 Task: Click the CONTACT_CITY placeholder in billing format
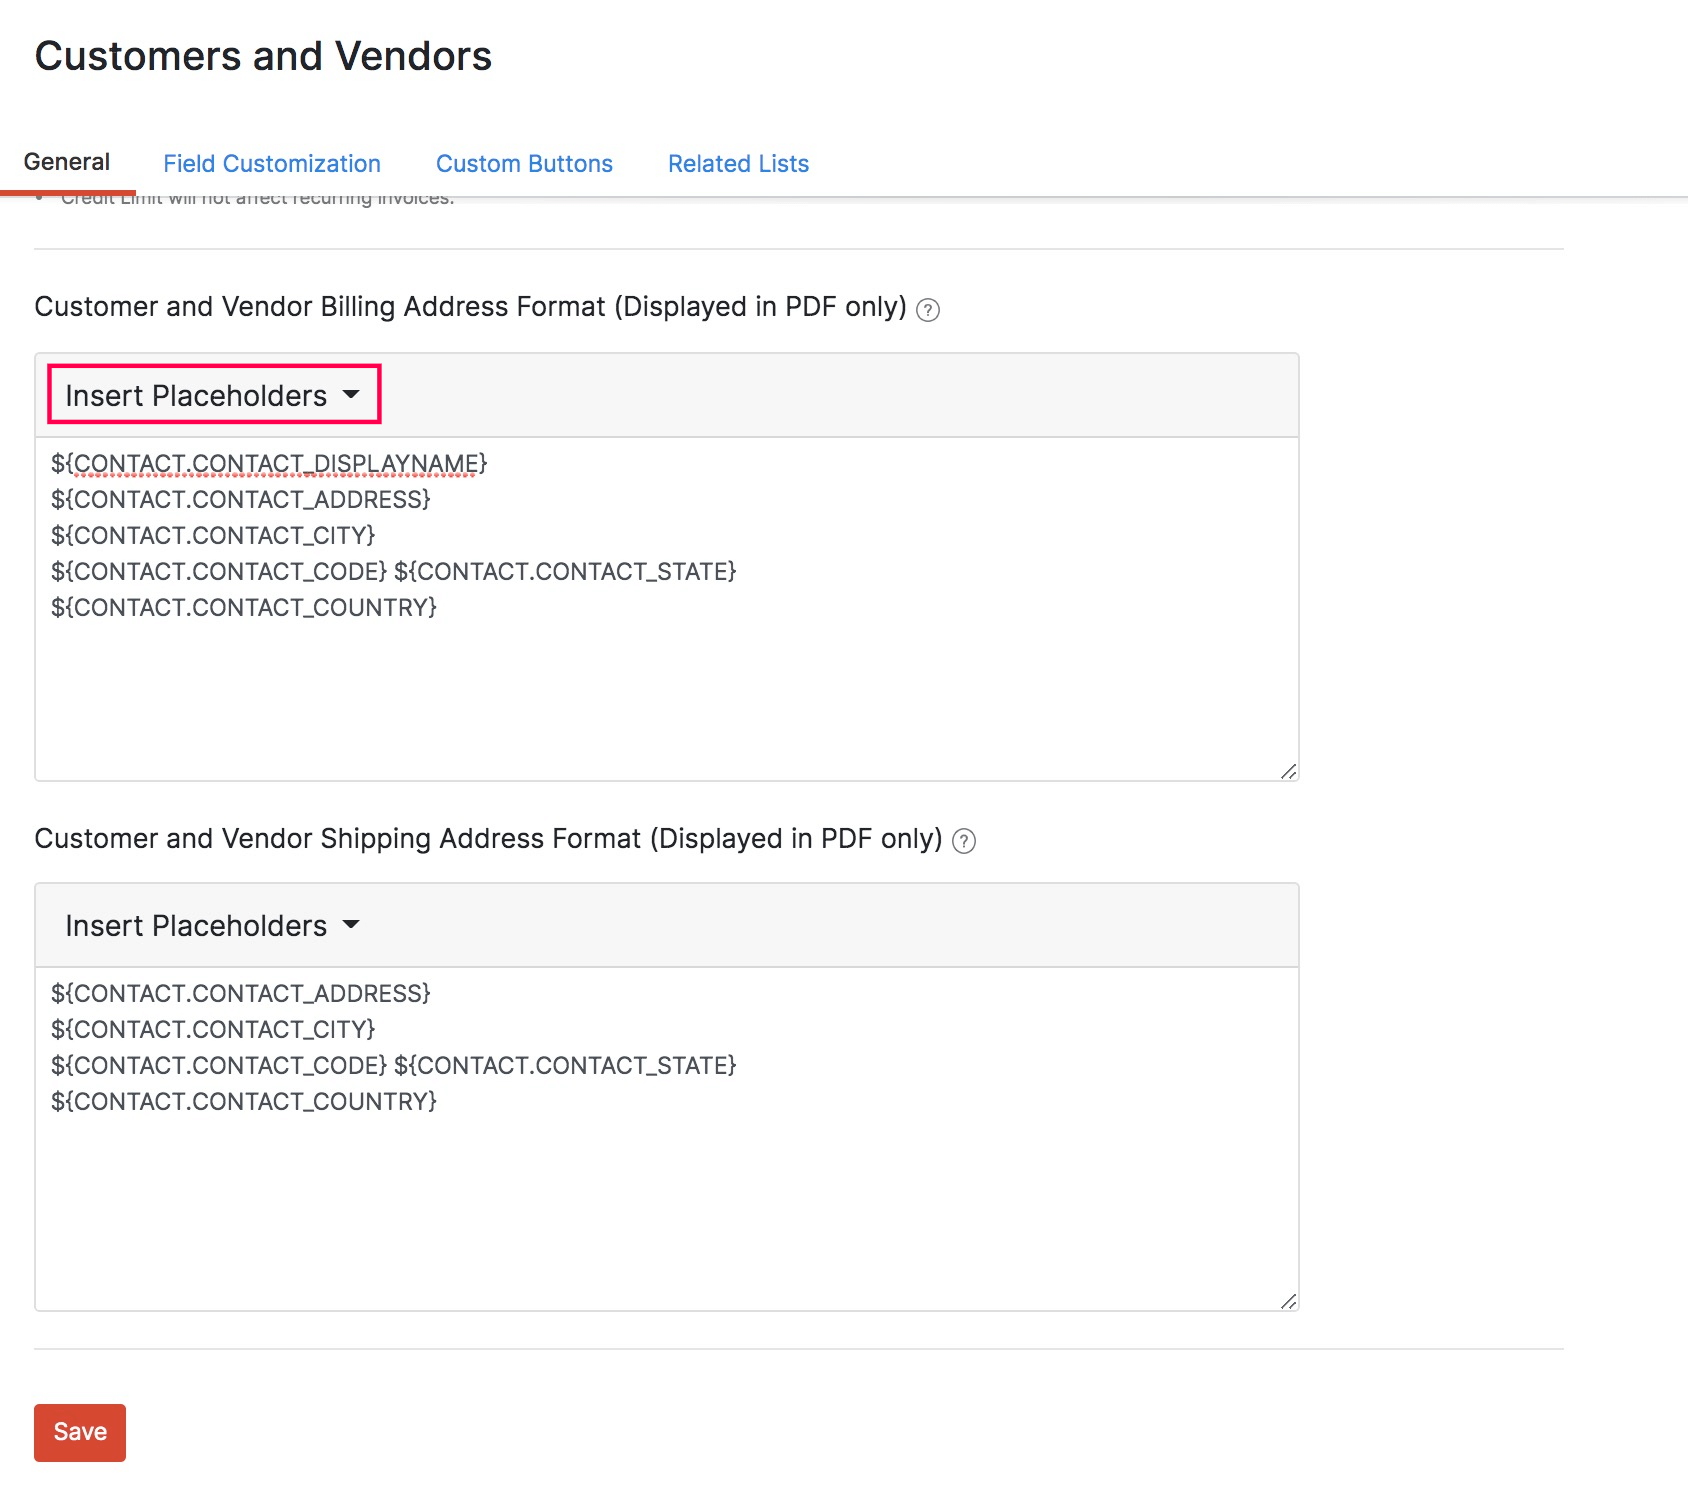213,535
